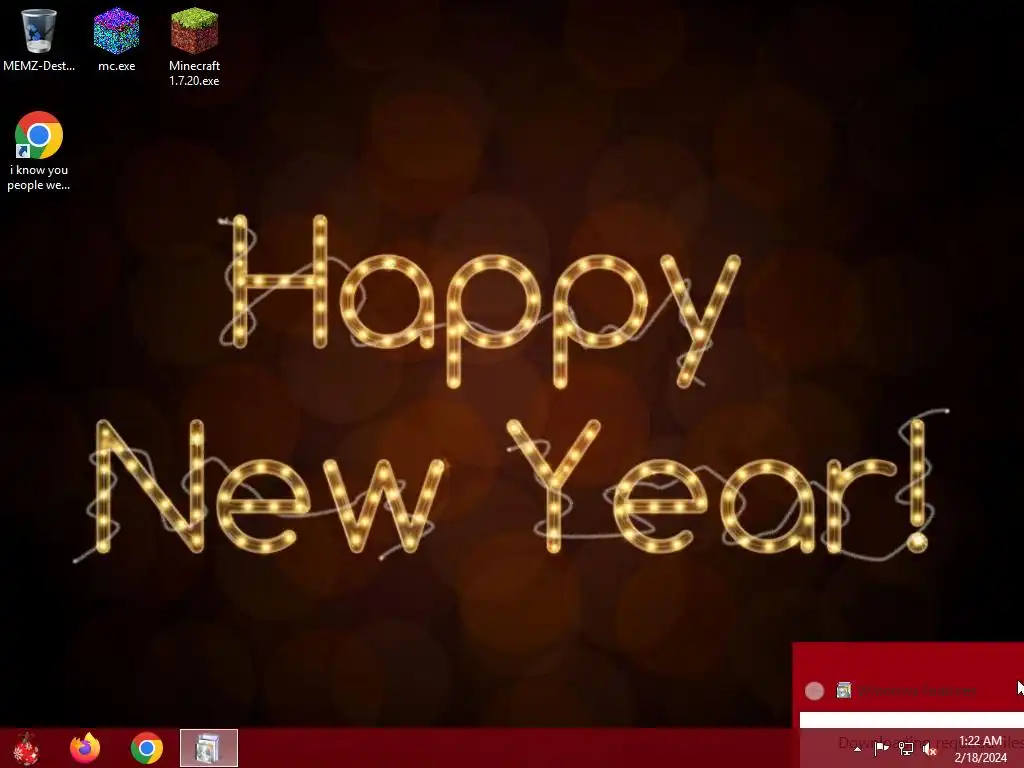This screenshot has width=1024, height=768.
Task: Click the white progress bar in Windows Features
Action: click(912, 720)
